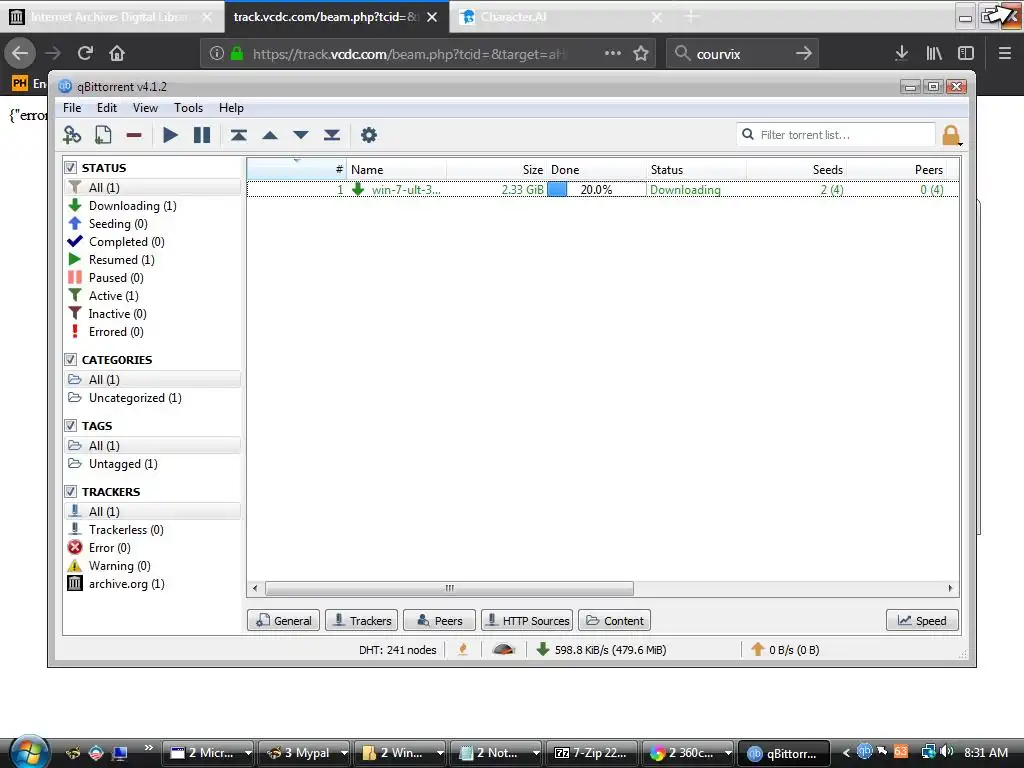Toggle TRACKERS filter checkbox
Screen dimensions: 1024x768
pos(71,491)
